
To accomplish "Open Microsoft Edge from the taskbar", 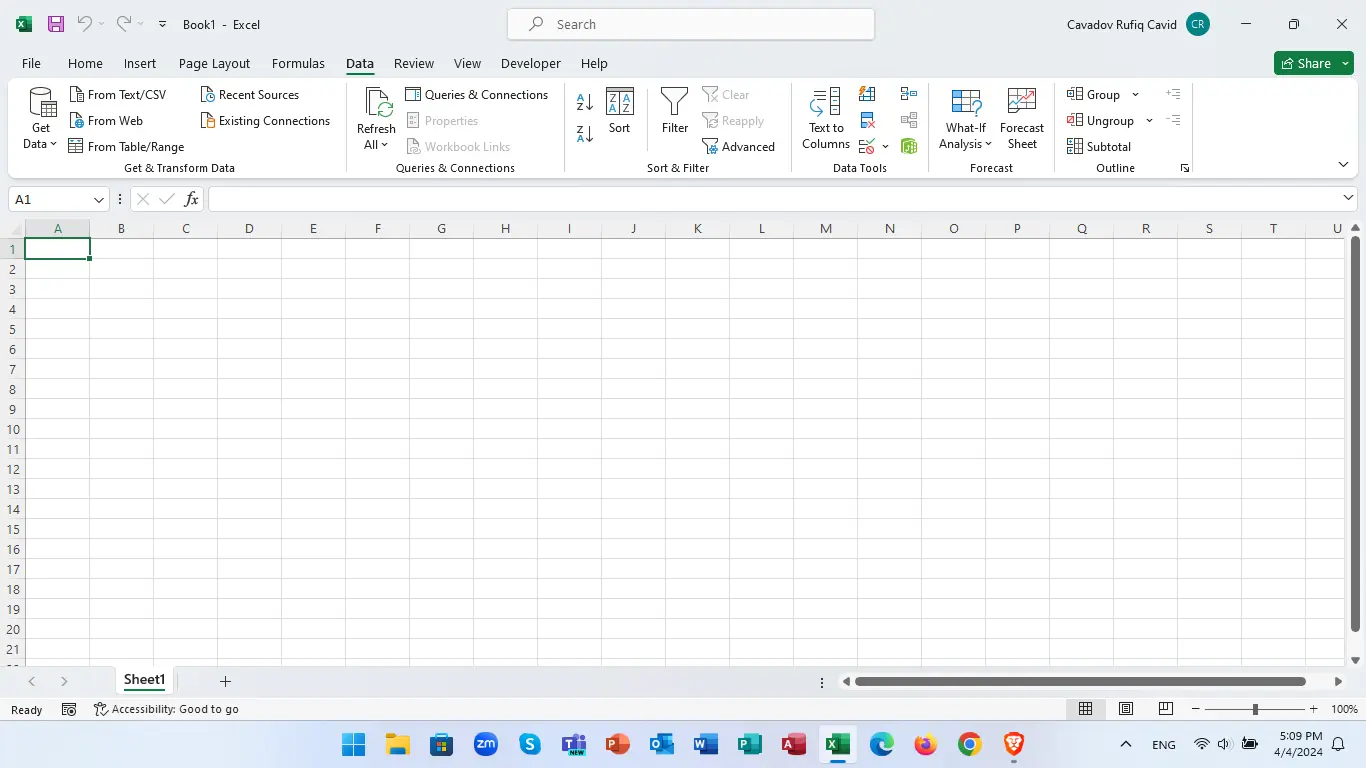I will pos(881,744).
